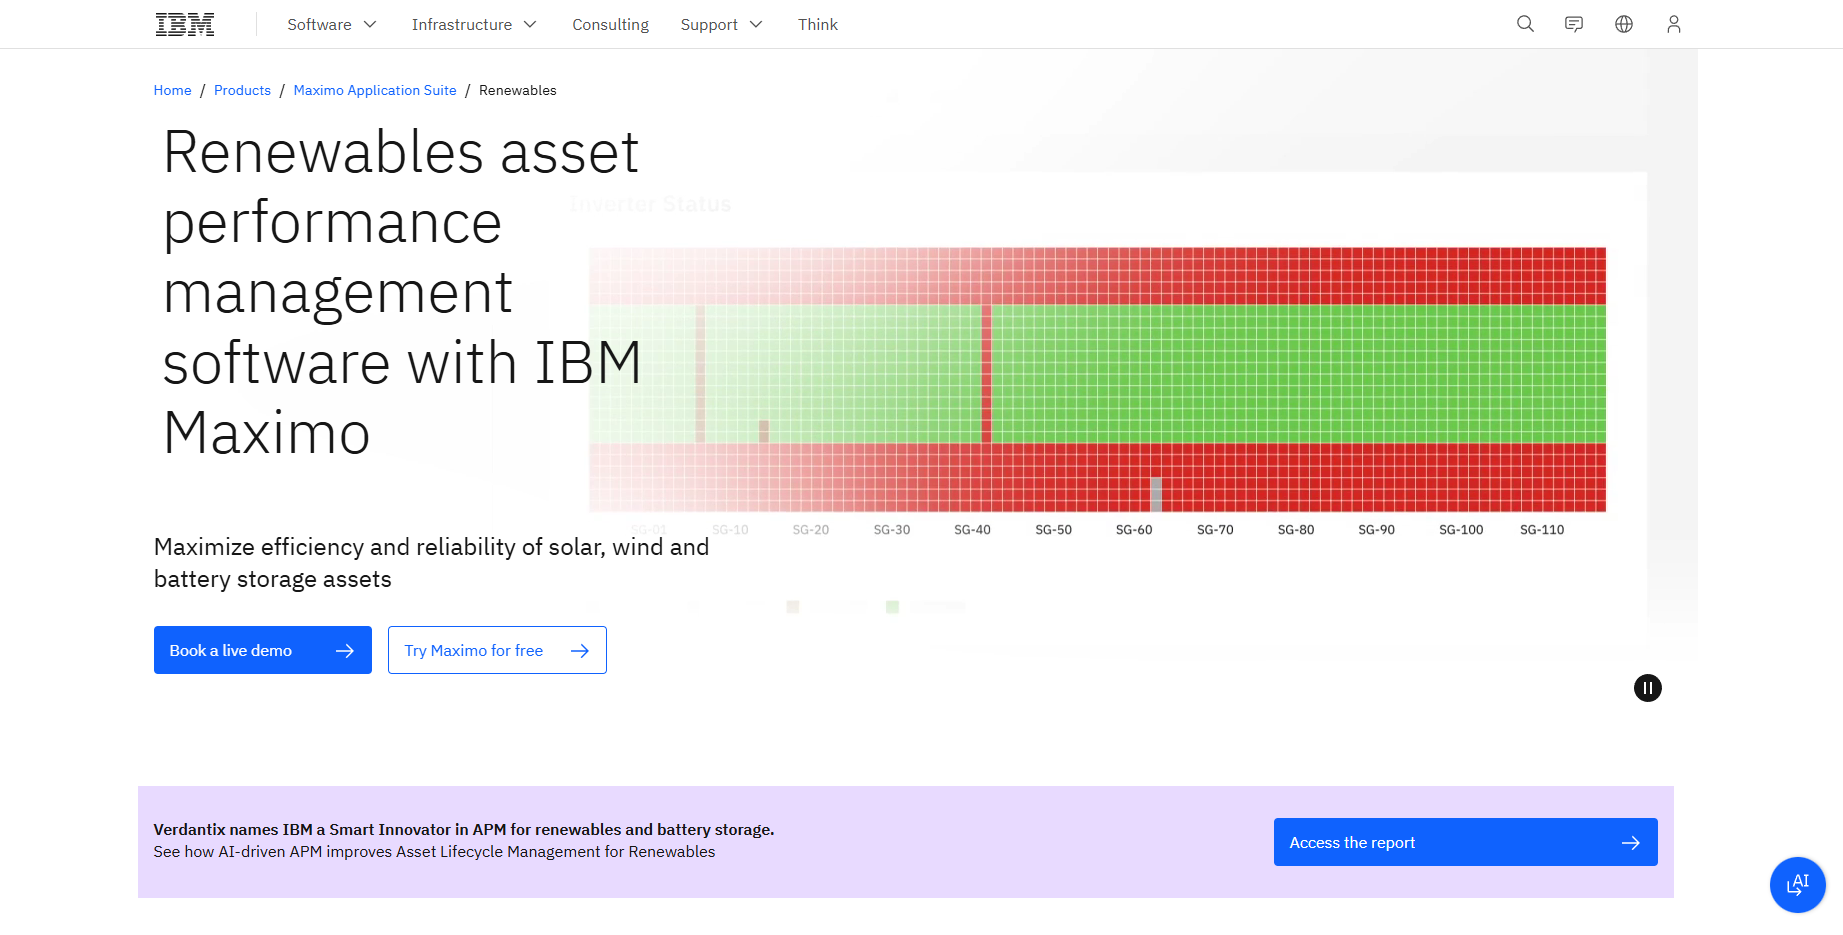Open Products breadcrumb link
1843x935 pixels.
click(x=242, y=90)
